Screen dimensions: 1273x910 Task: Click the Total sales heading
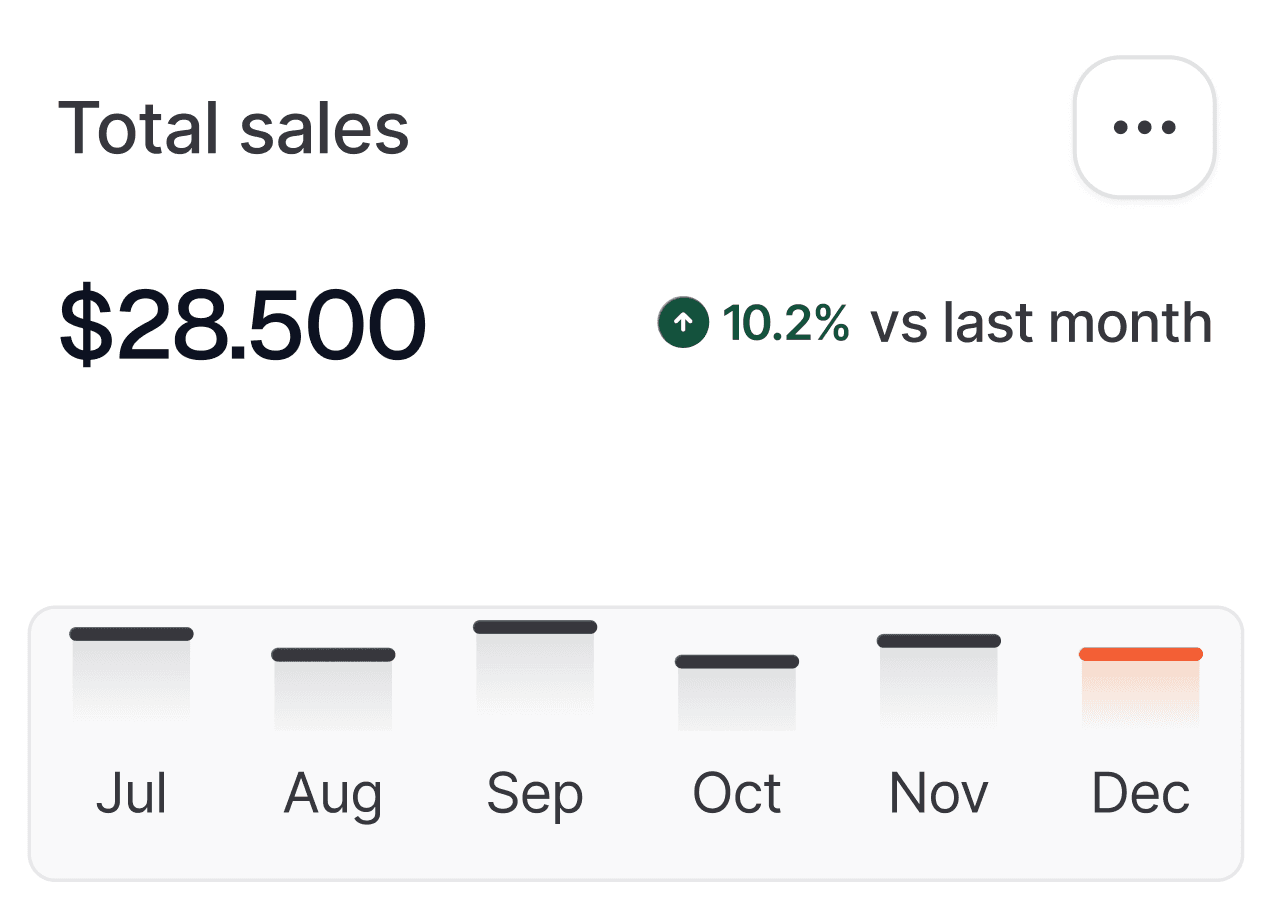233,128
